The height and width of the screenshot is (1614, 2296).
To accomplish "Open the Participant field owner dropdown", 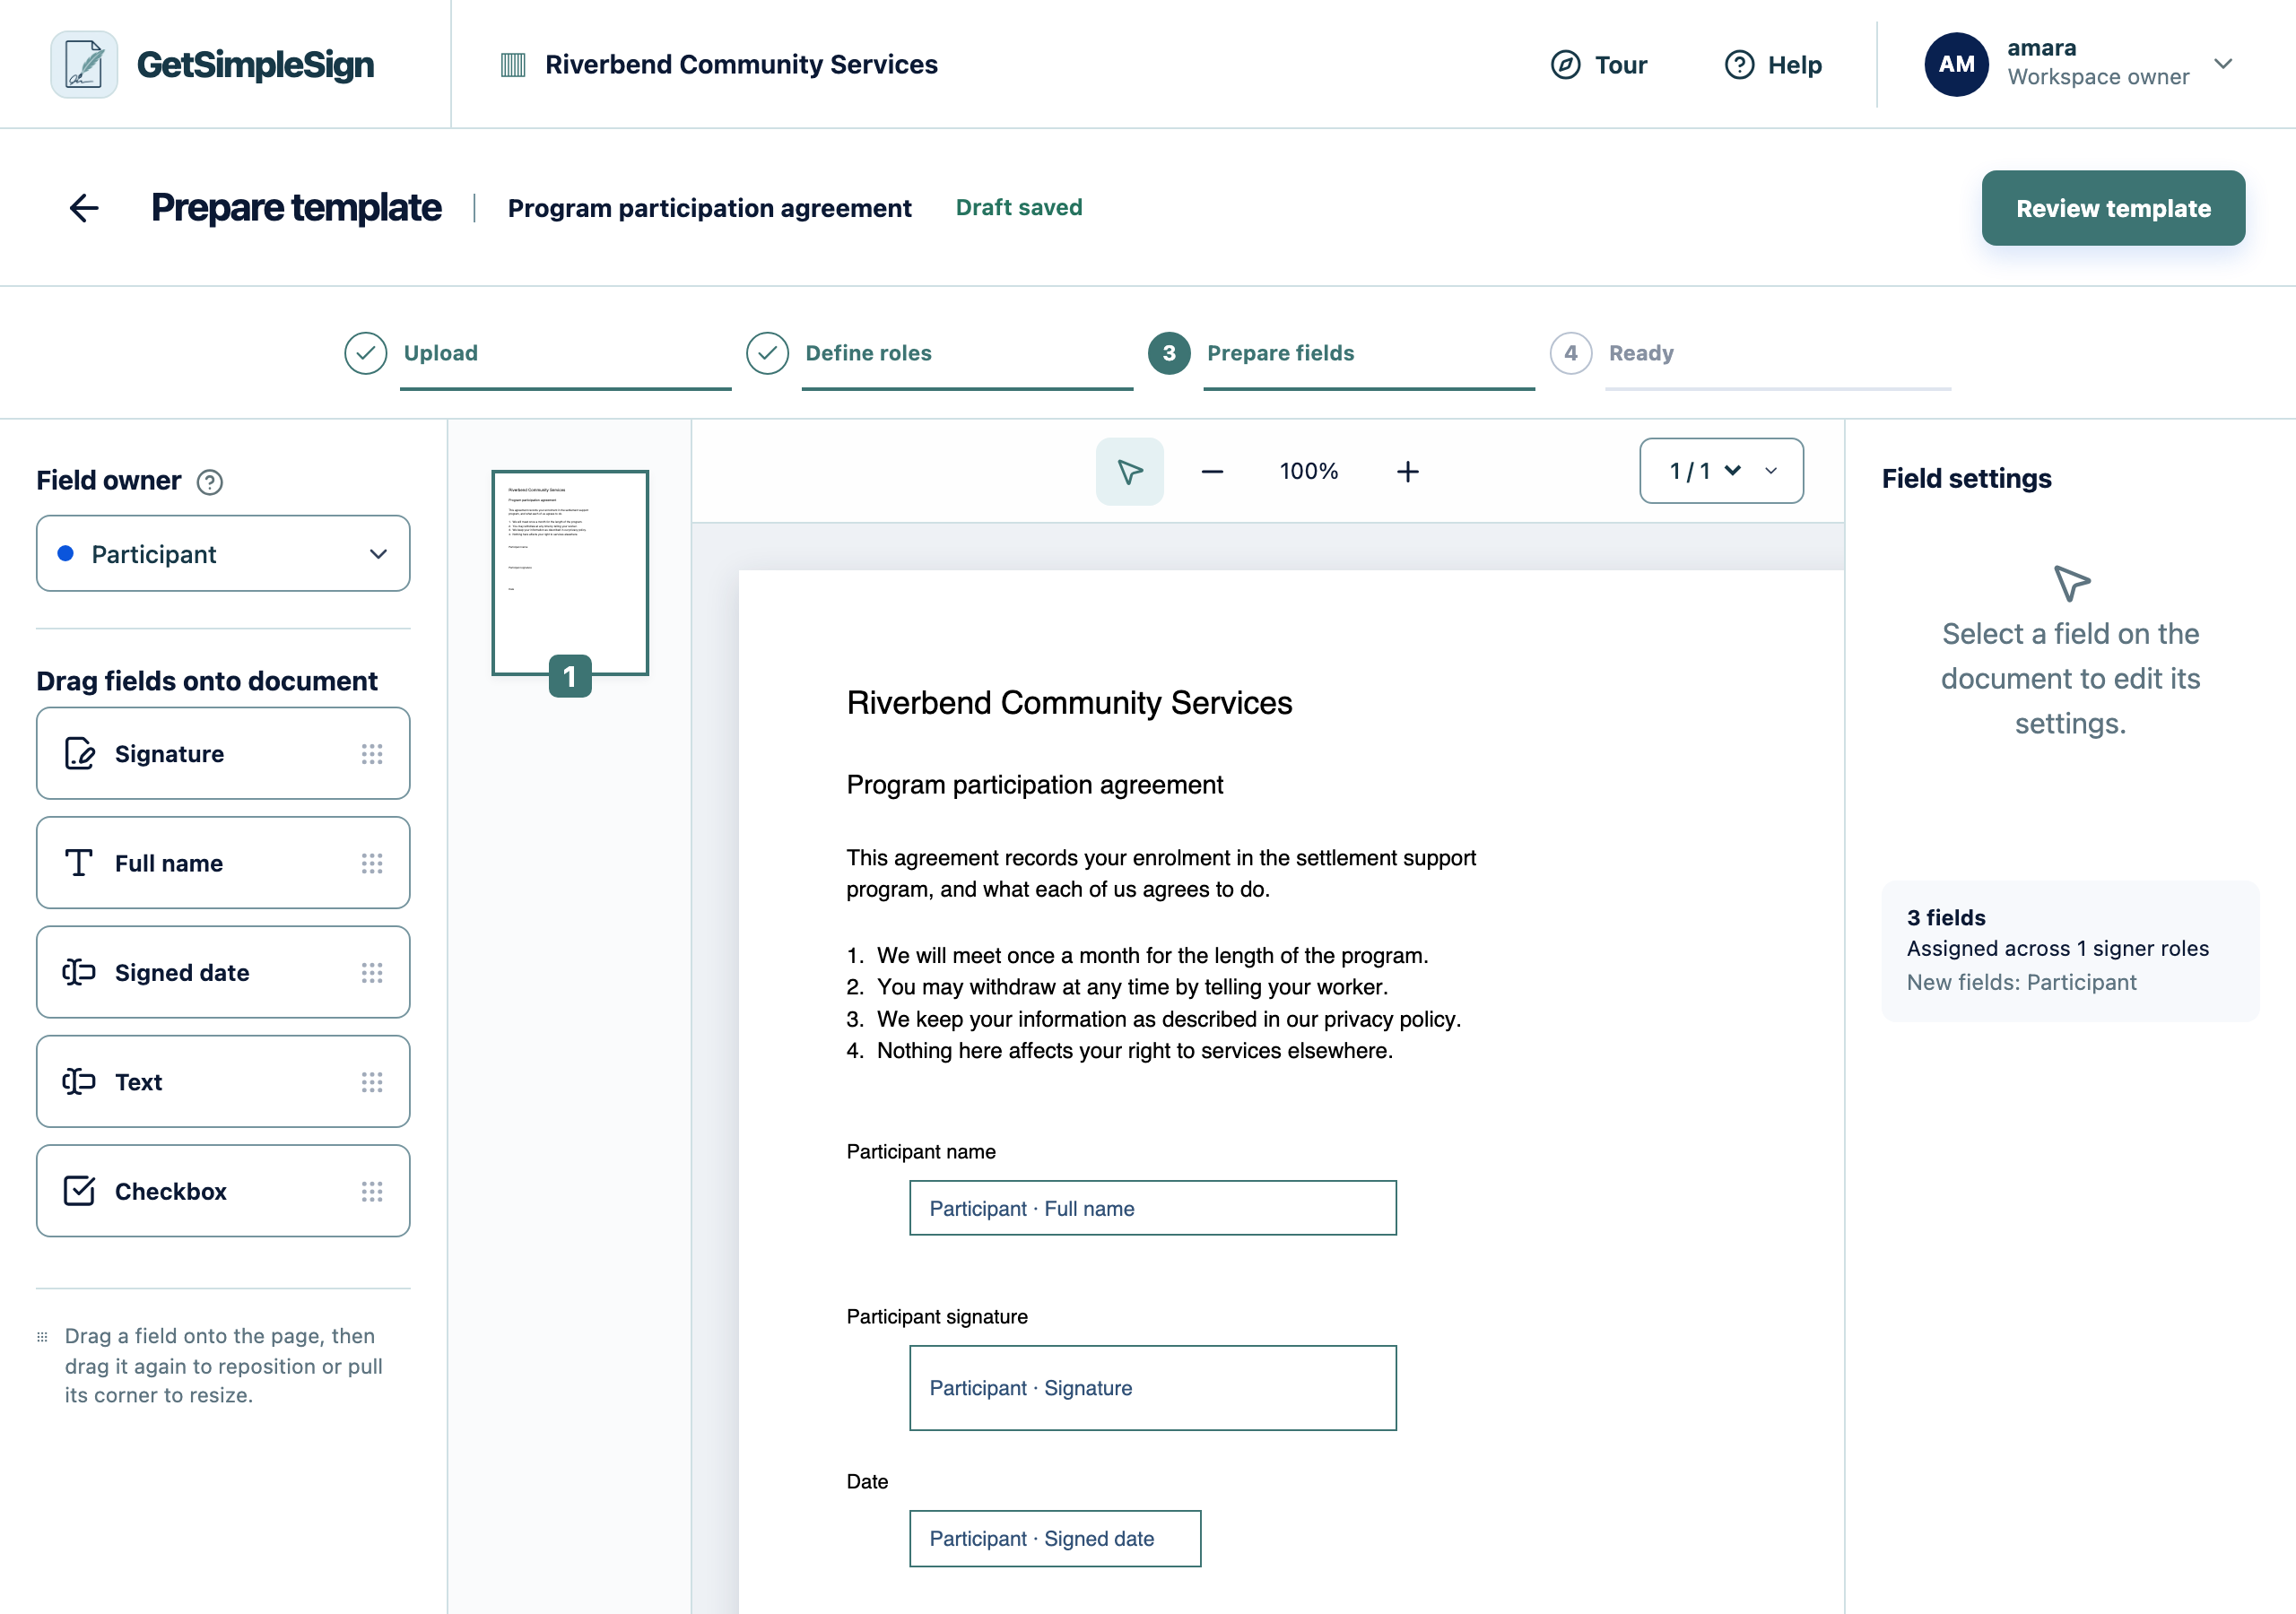I will point(223,554).
